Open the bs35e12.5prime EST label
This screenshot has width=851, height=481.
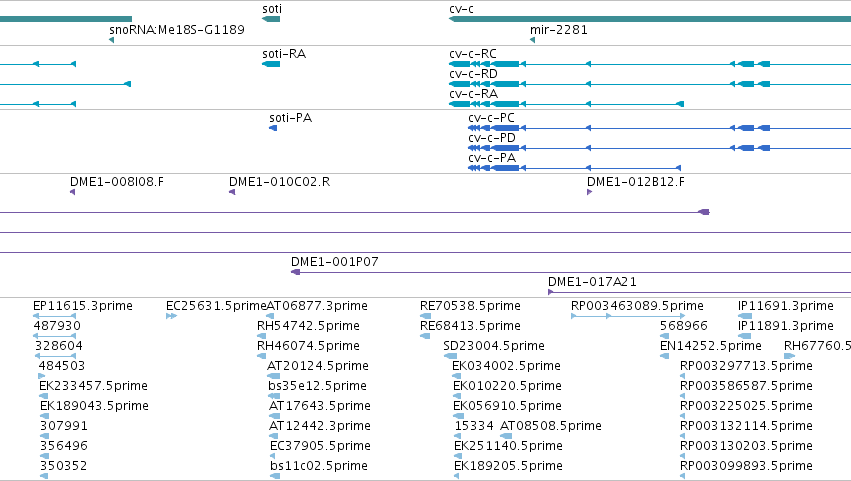(x=317, y=386)
